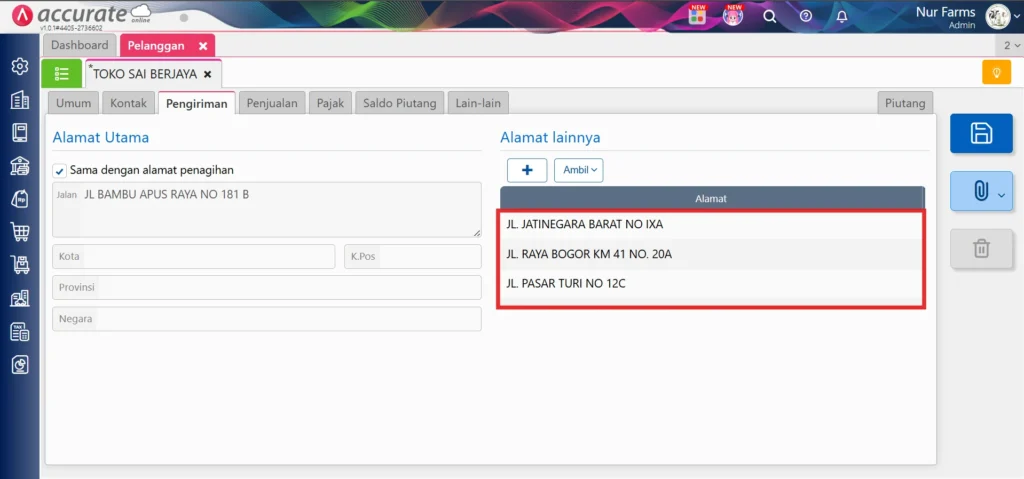The image size is (1024, 479).
Task: Click the Negara input field
Action: coord(266,319)
